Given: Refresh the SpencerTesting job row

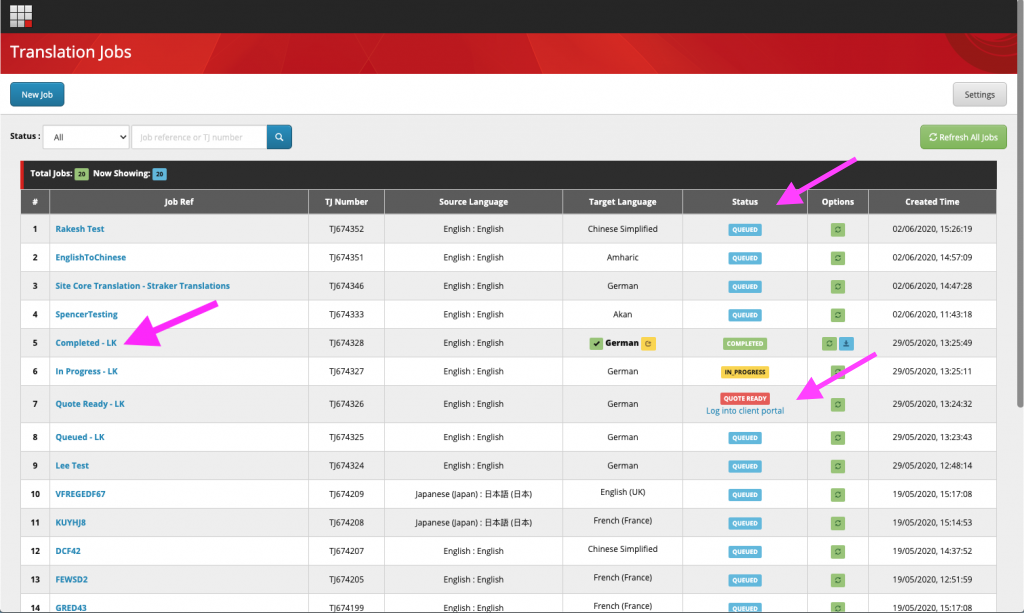Looking at the screenshot, I should pos(838,315).
